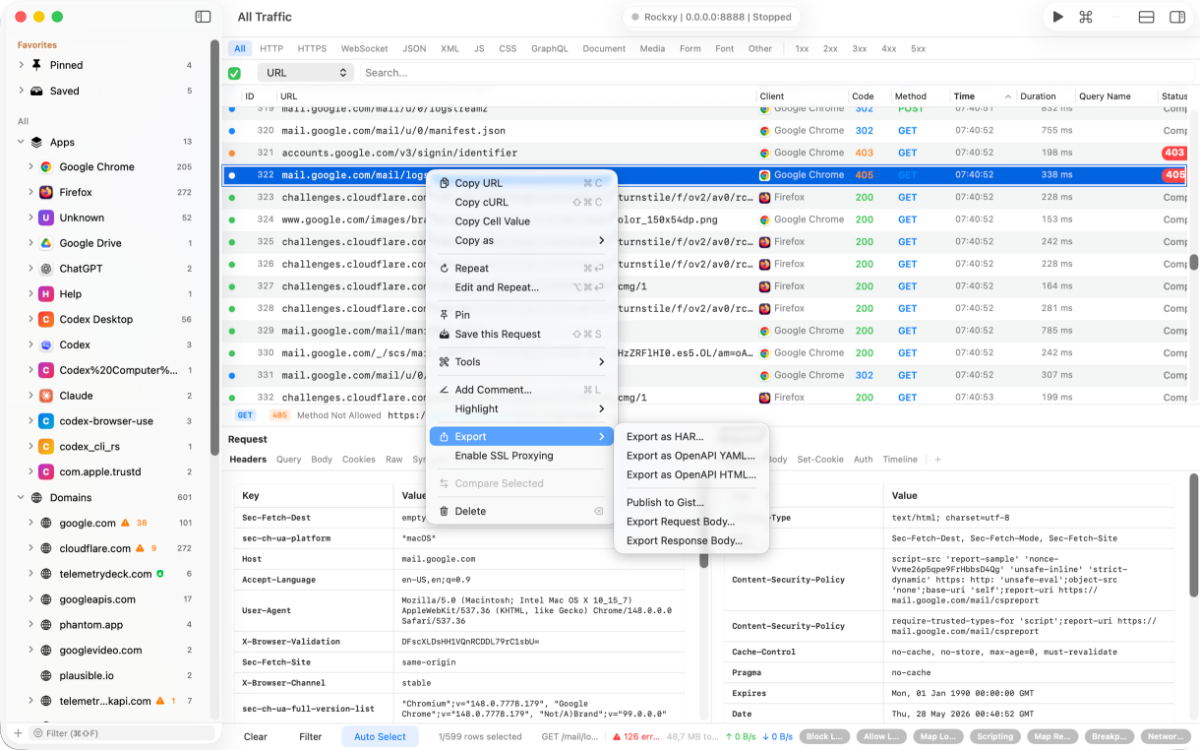The height and width of the screenshot is (750, 1200).
Task: Choose Export as HAR from submenu
Action: point(665,437)
